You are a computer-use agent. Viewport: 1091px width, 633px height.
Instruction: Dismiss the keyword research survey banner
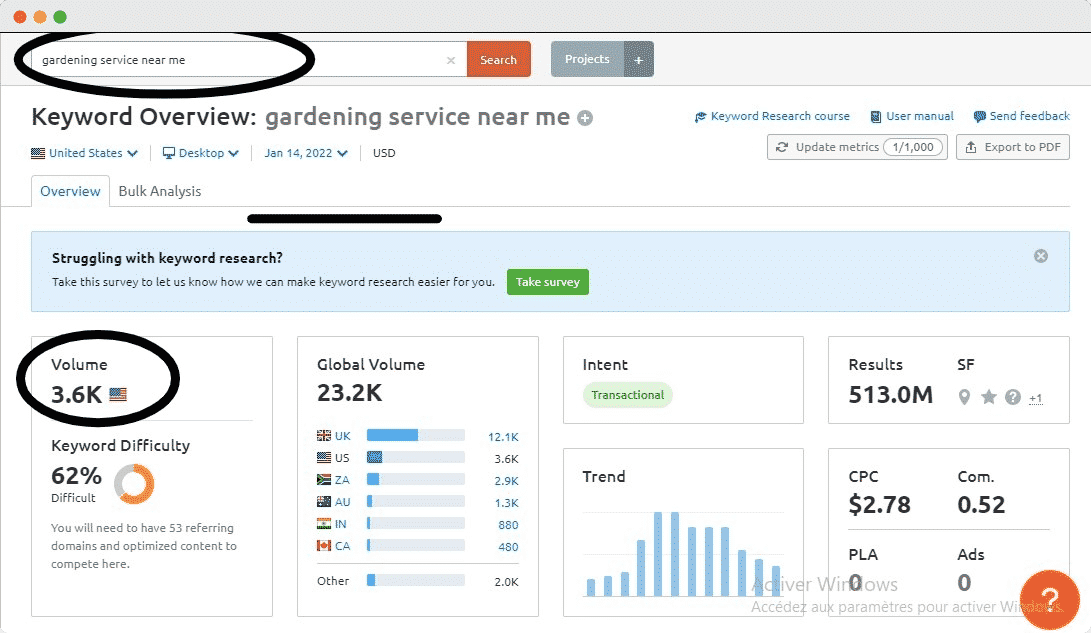click(1041, 256)
